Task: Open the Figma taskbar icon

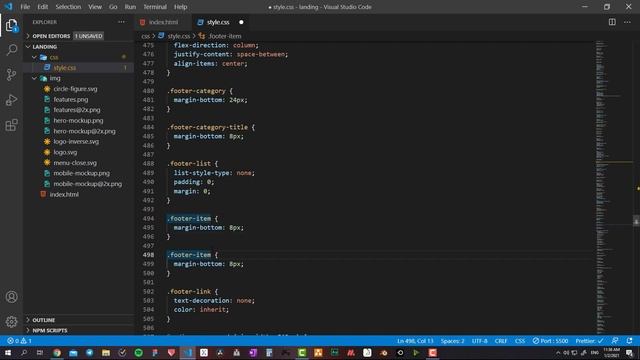Action: pos(155,353)
